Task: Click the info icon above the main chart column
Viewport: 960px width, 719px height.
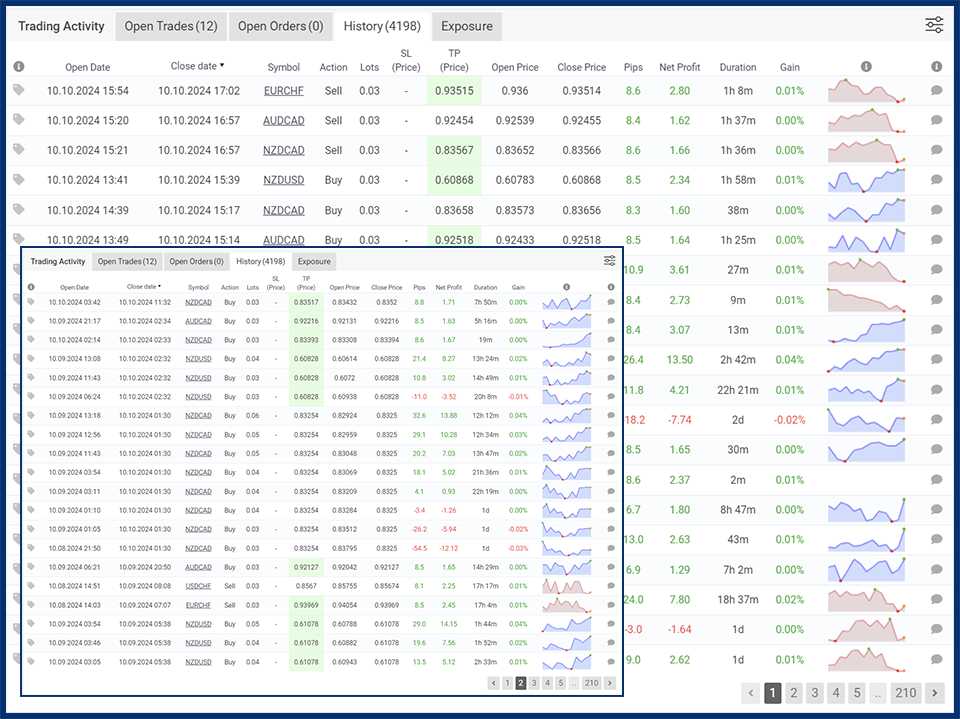Action: coord(866,67)
